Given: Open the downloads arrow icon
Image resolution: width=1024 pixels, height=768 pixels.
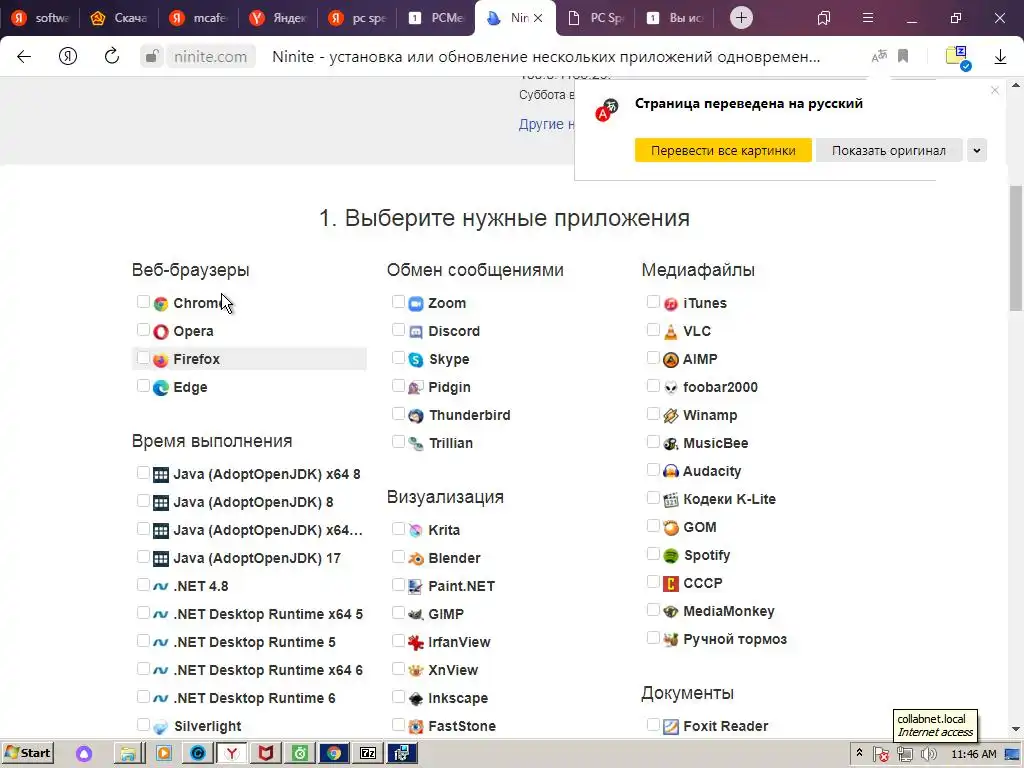Looking at the screenshot, I should tap(1000, 57).
